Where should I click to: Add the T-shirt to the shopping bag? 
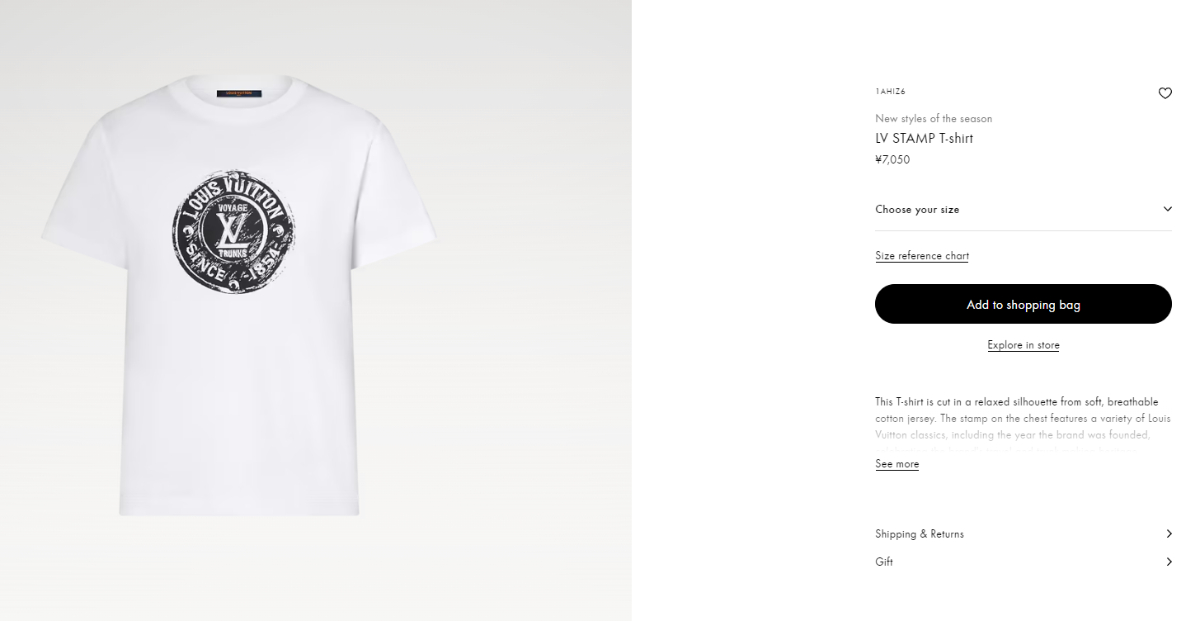[1023, 304]
